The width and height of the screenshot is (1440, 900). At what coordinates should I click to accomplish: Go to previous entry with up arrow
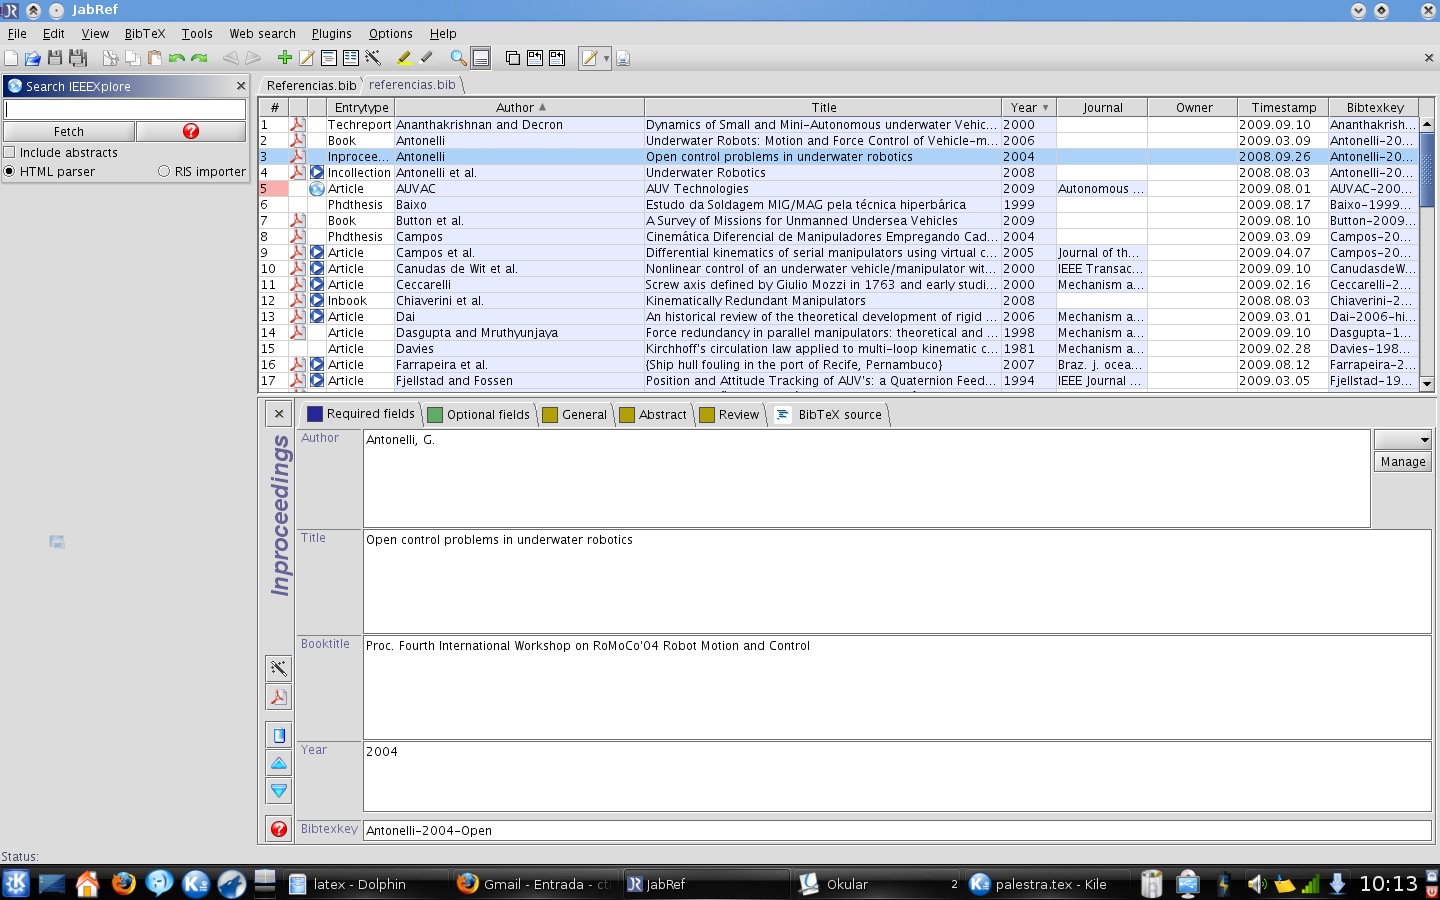279,763
